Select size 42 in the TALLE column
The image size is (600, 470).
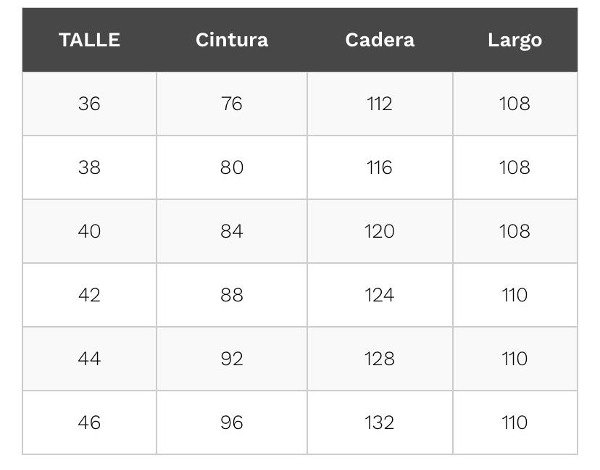click(x=89, y=295)
